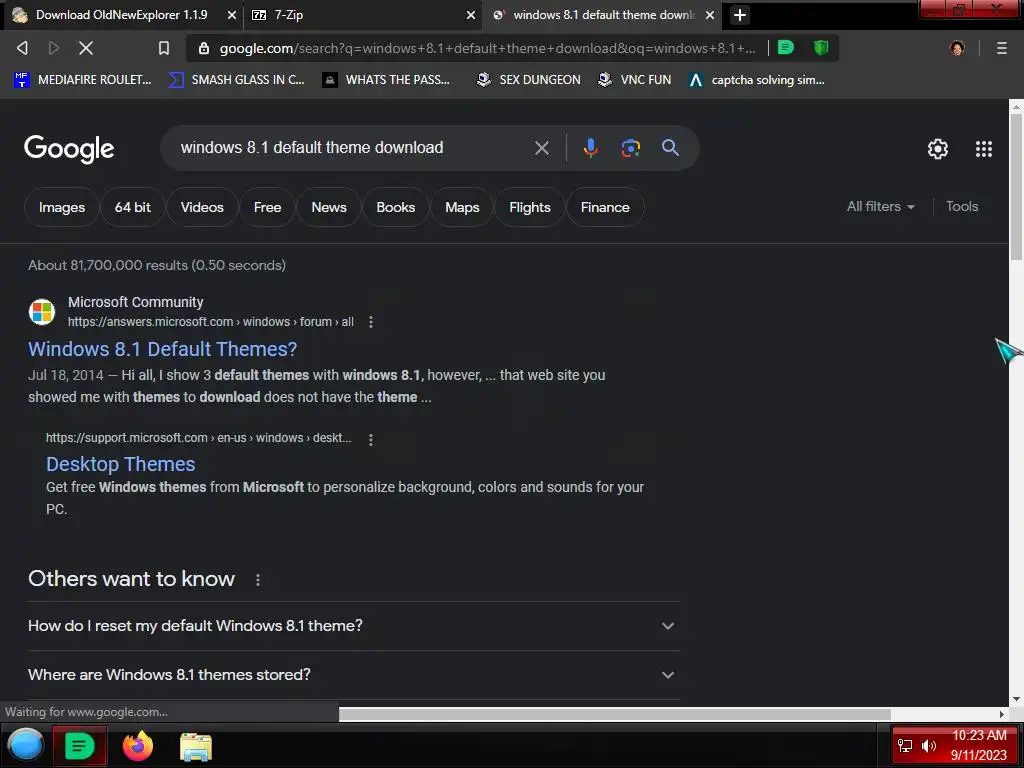This screenshot has width=1024, height=768.
Task: Bookmark this page with the bookmark icon
Action: 164,48
